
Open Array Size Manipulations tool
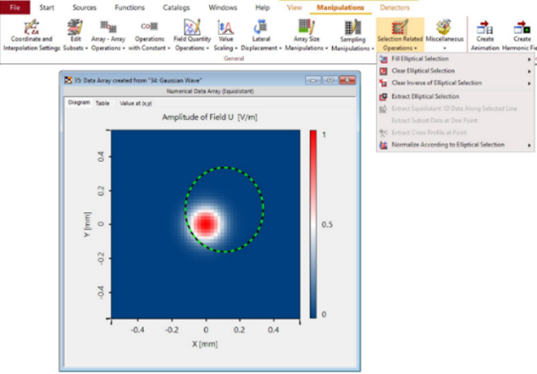(306, 35)
